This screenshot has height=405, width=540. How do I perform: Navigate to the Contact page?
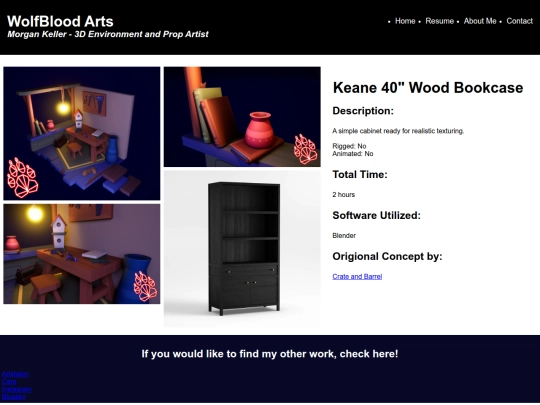[x=519, y=21]
